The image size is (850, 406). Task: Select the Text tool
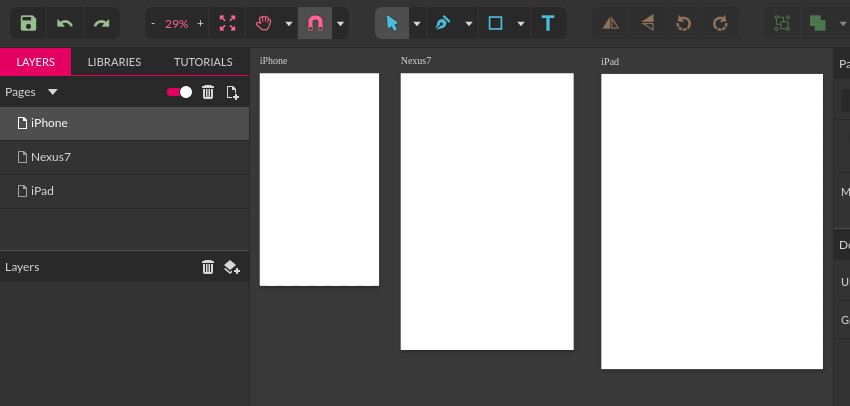(548, 23)
